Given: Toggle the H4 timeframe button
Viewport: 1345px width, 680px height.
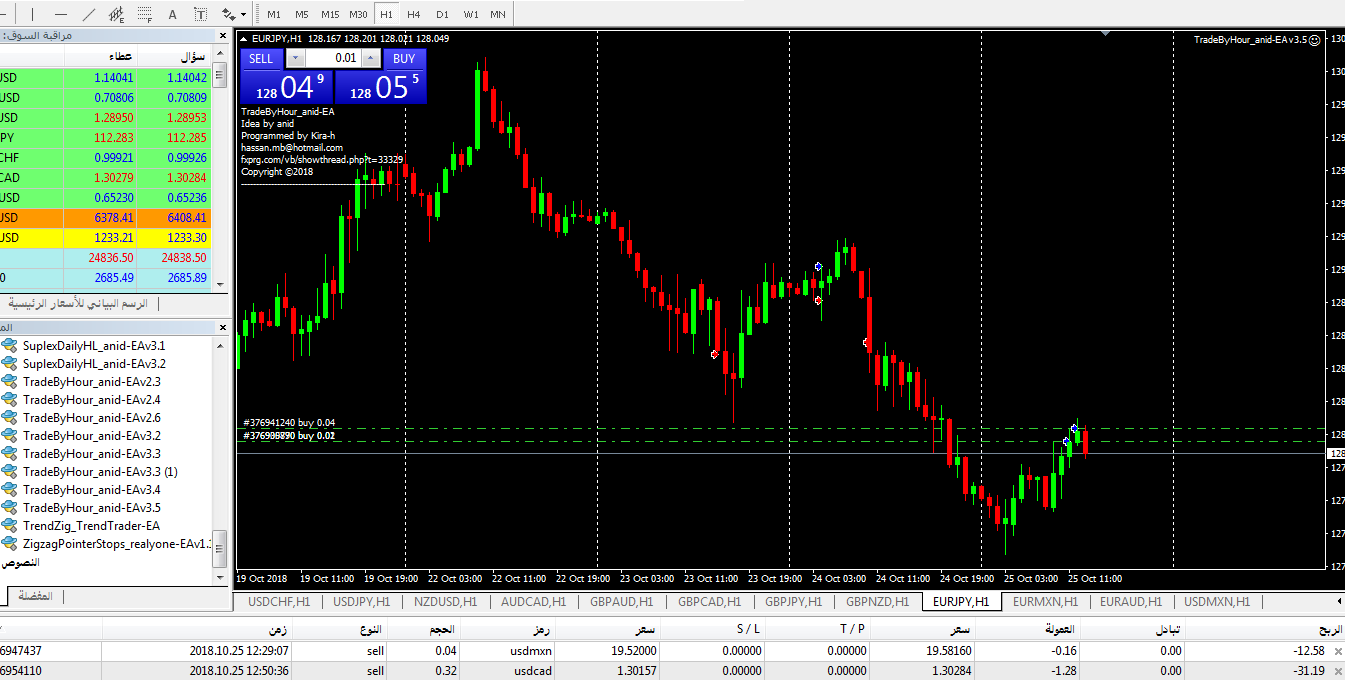Looking at the screenshot, I should coord(414,15).
